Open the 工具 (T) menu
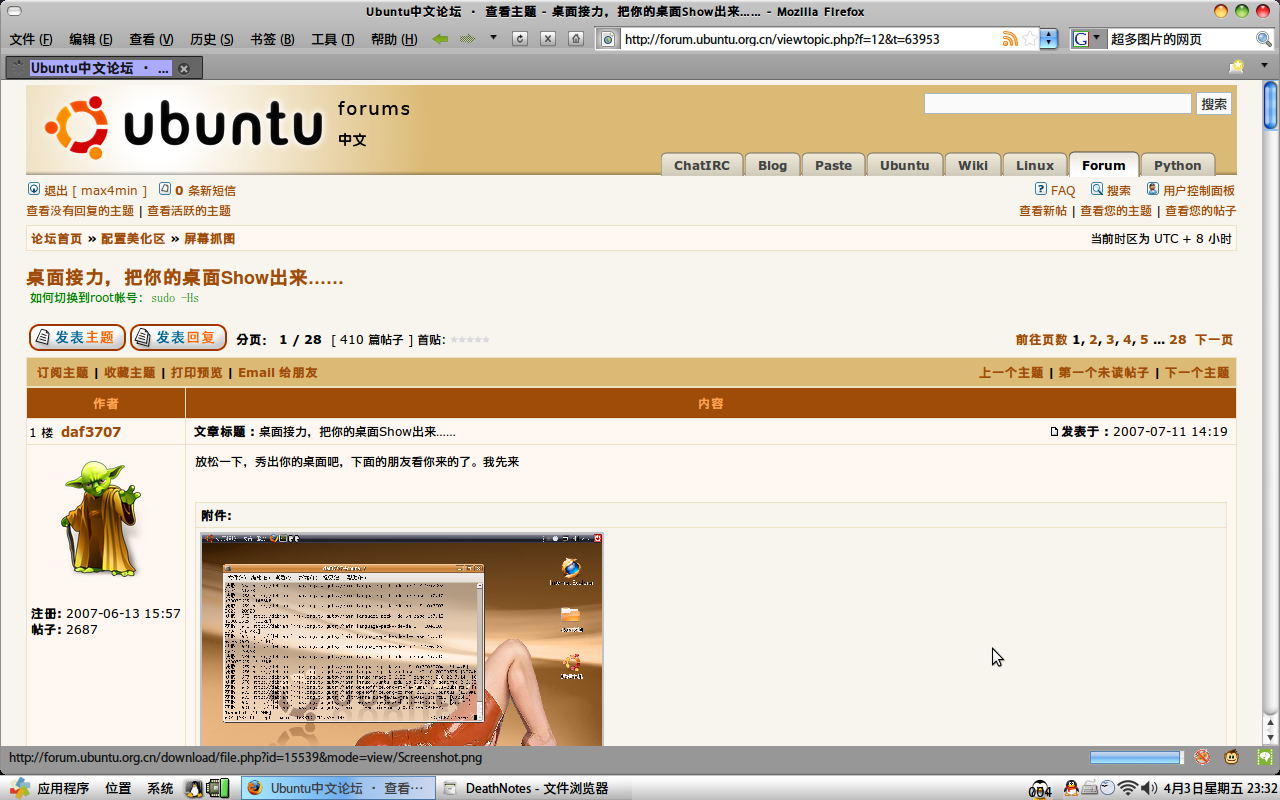1280x800 pixels. pos(333,39)
